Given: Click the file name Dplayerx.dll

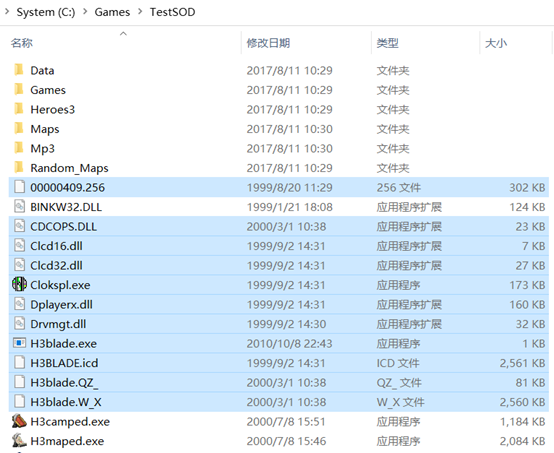Looking at the screenshot, I should tap(61, 305).
